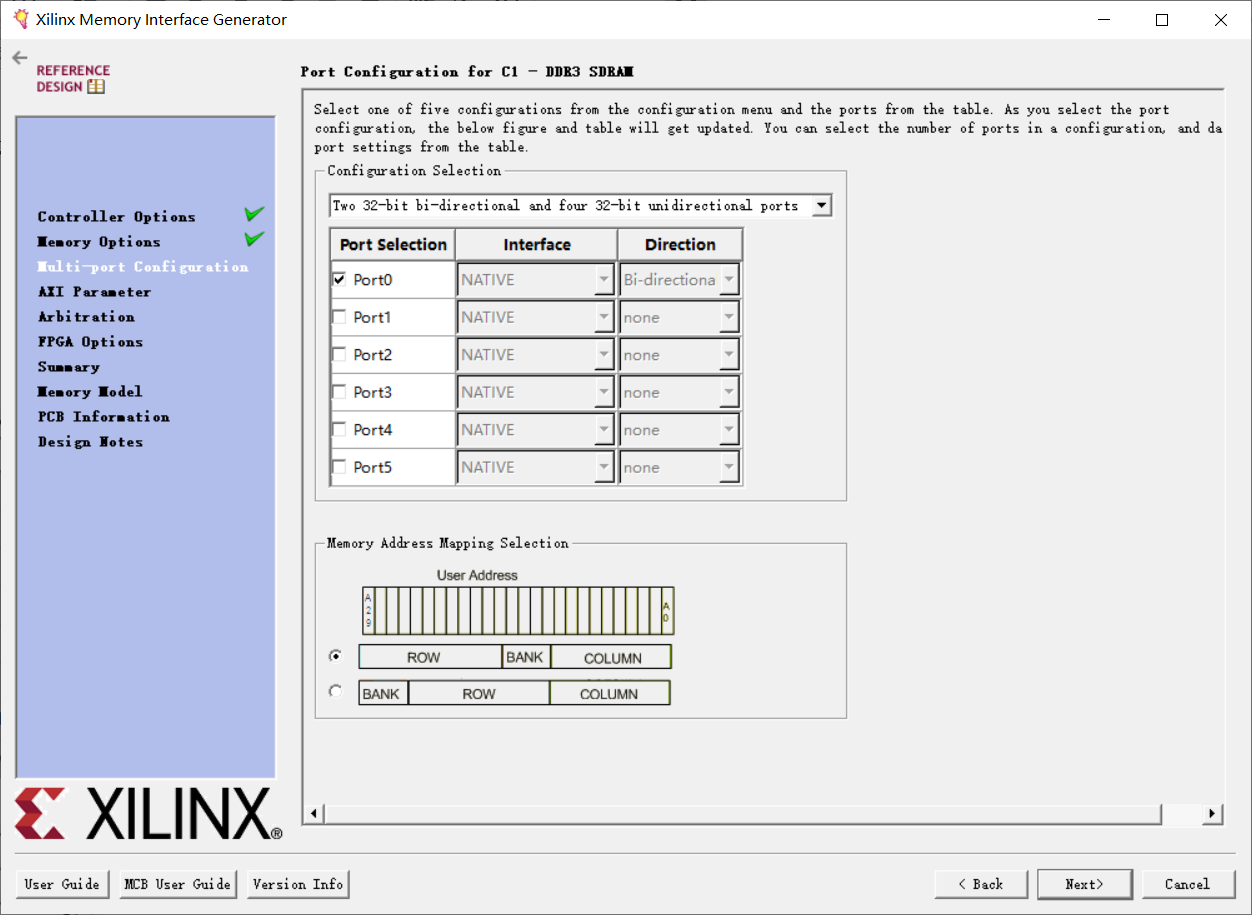Go to PCB Information step
The image size is (1252, 915).
tap(103, 417)
